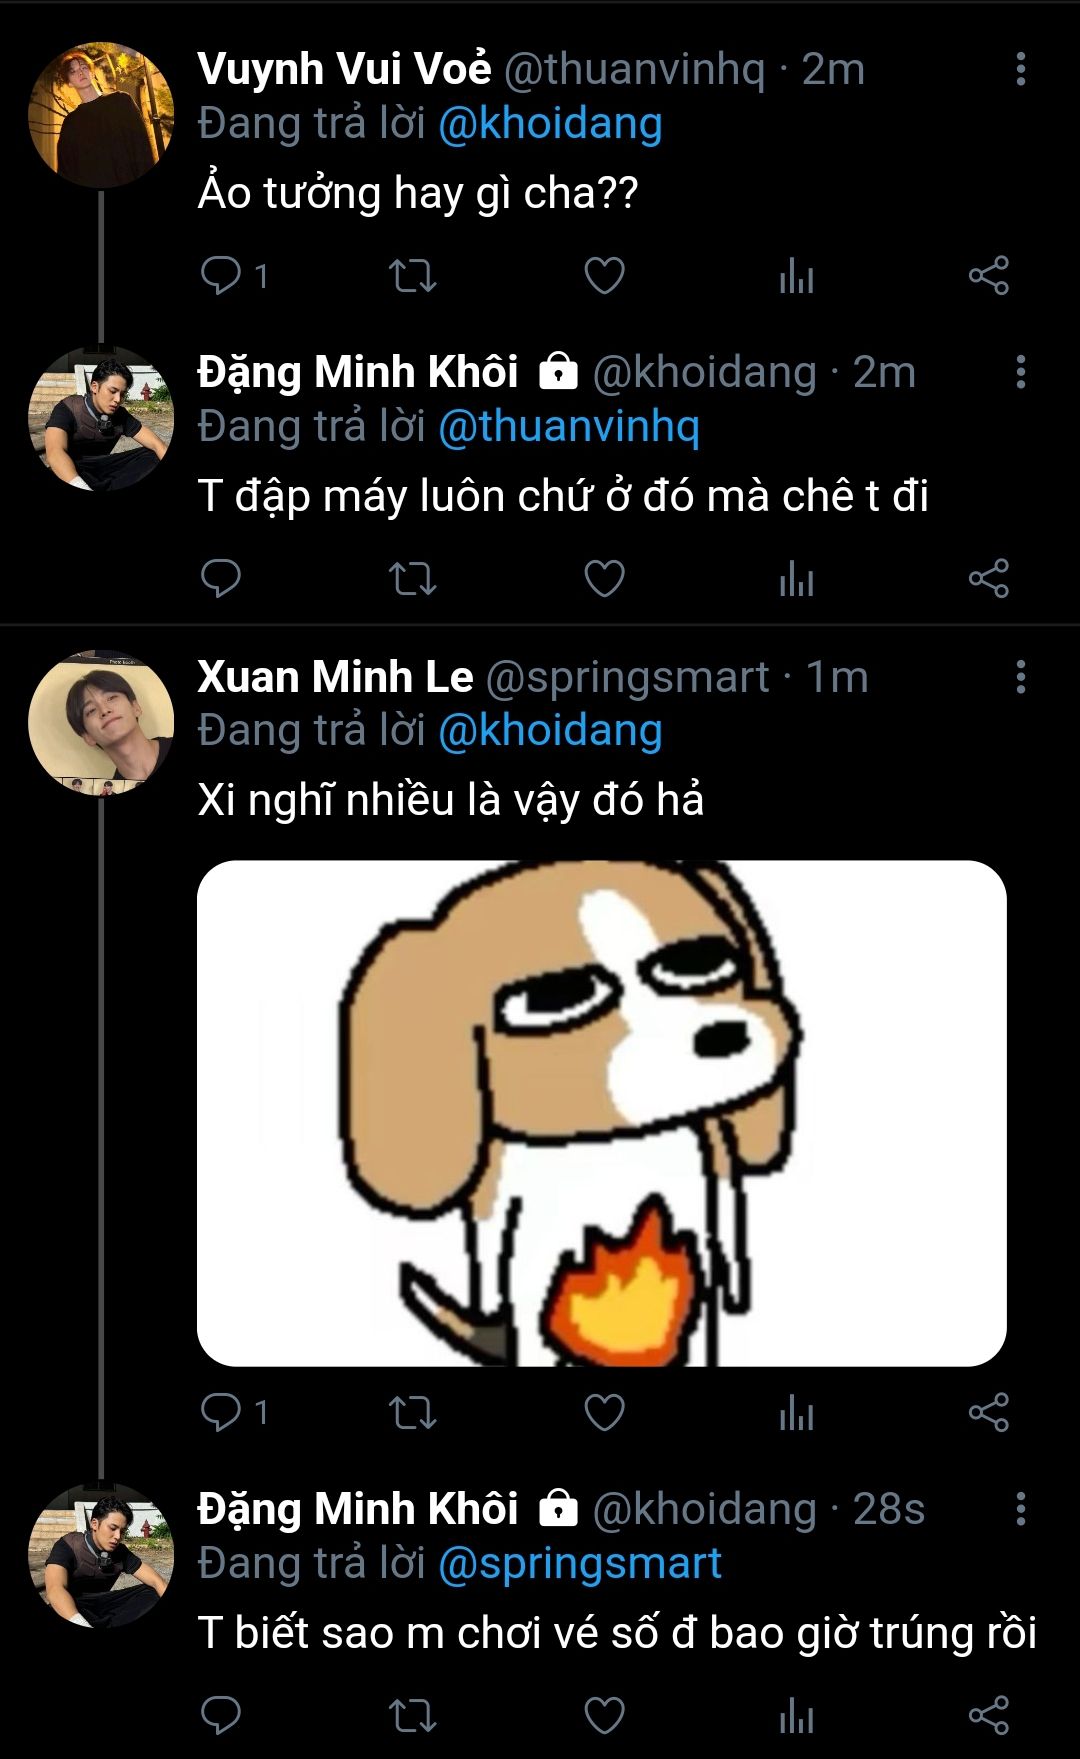Open the @springsmart mention link in last reply
1080x1759 pixels.
(580, 1564)
